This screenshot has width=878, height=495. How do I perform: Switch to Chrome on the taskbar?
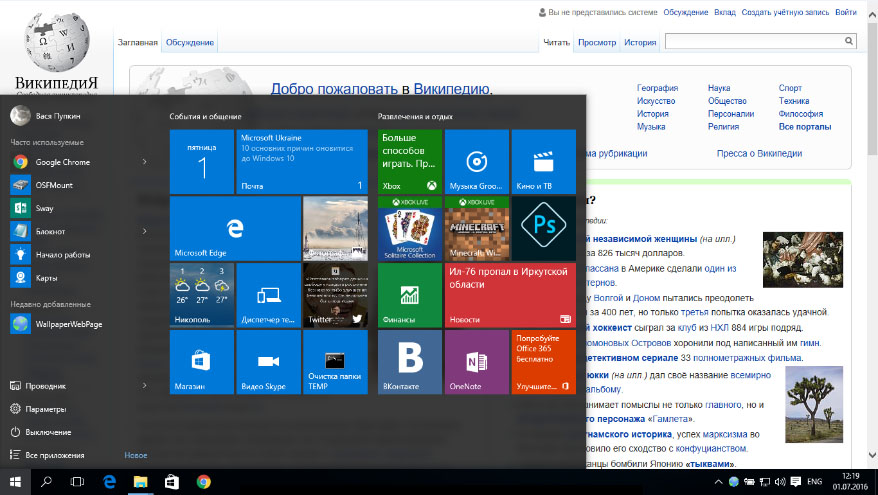(x=203, y=482)
